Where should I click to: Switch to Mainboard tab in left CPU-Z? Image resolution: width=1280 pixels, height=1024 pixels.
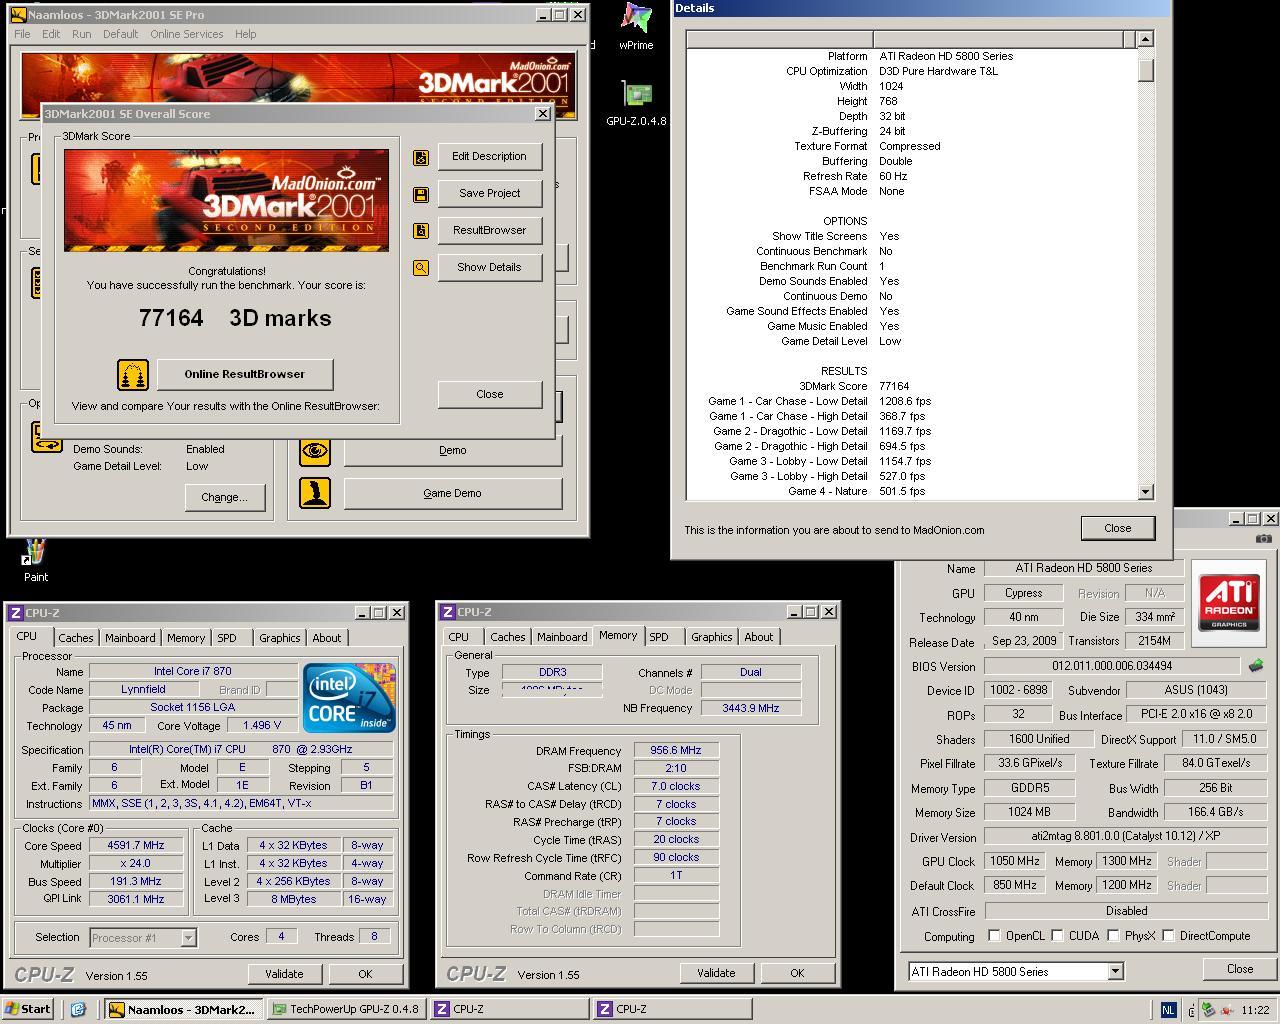point(130,638)
